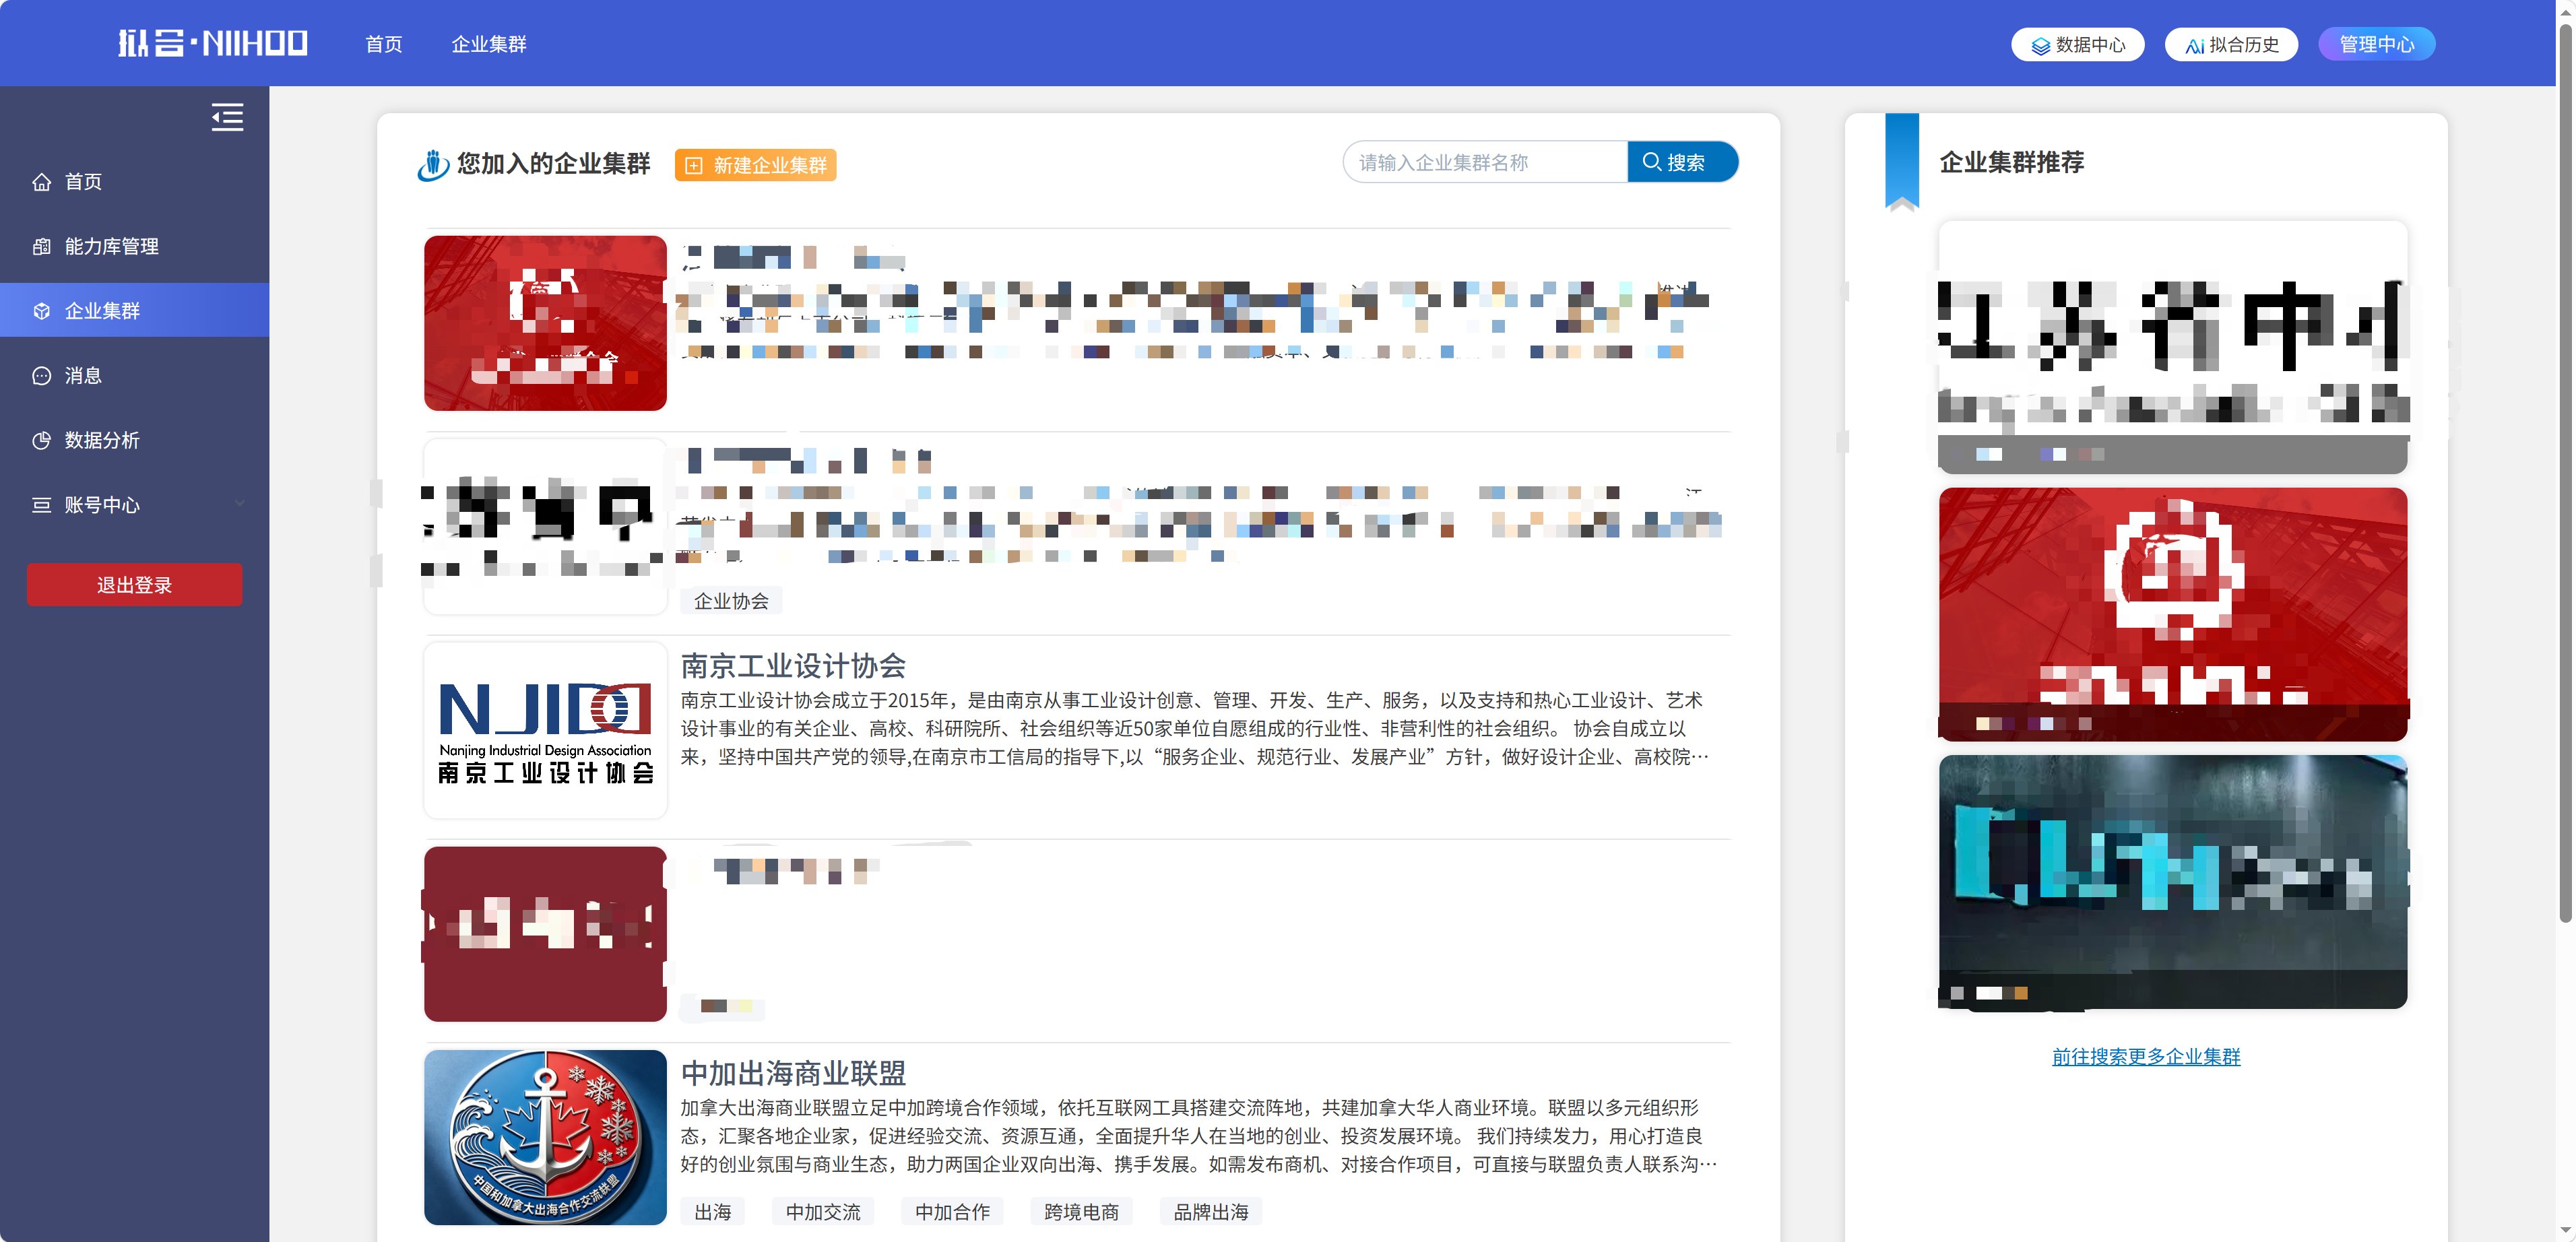Image resolution: width=2576 pixels, height=1242 pixels.
Task: Expand the 账号中心 submenu arrow
Action: click(240, 504)
